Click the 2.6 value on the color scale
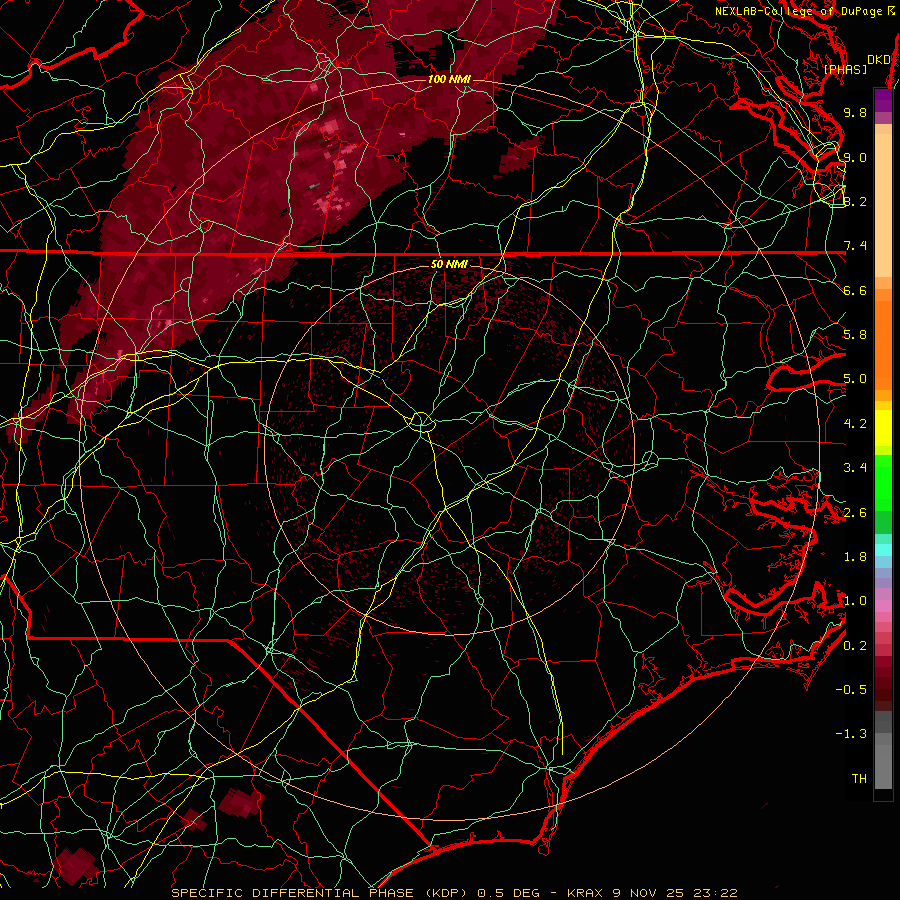This screenshot has width=900, height=900. (855, 513)
